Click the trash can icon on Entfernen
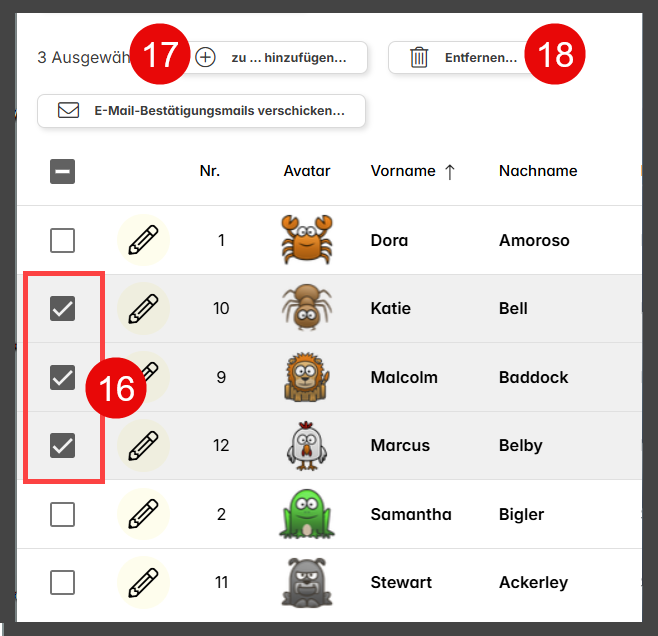The height and width of the screenshot is (636, 658). 419,57
